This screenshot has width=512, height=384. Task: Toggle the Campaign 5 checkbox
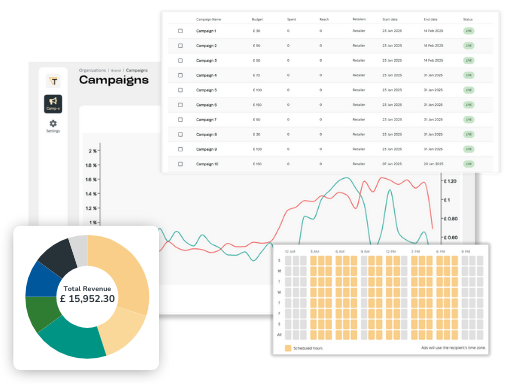pos(180,90)
